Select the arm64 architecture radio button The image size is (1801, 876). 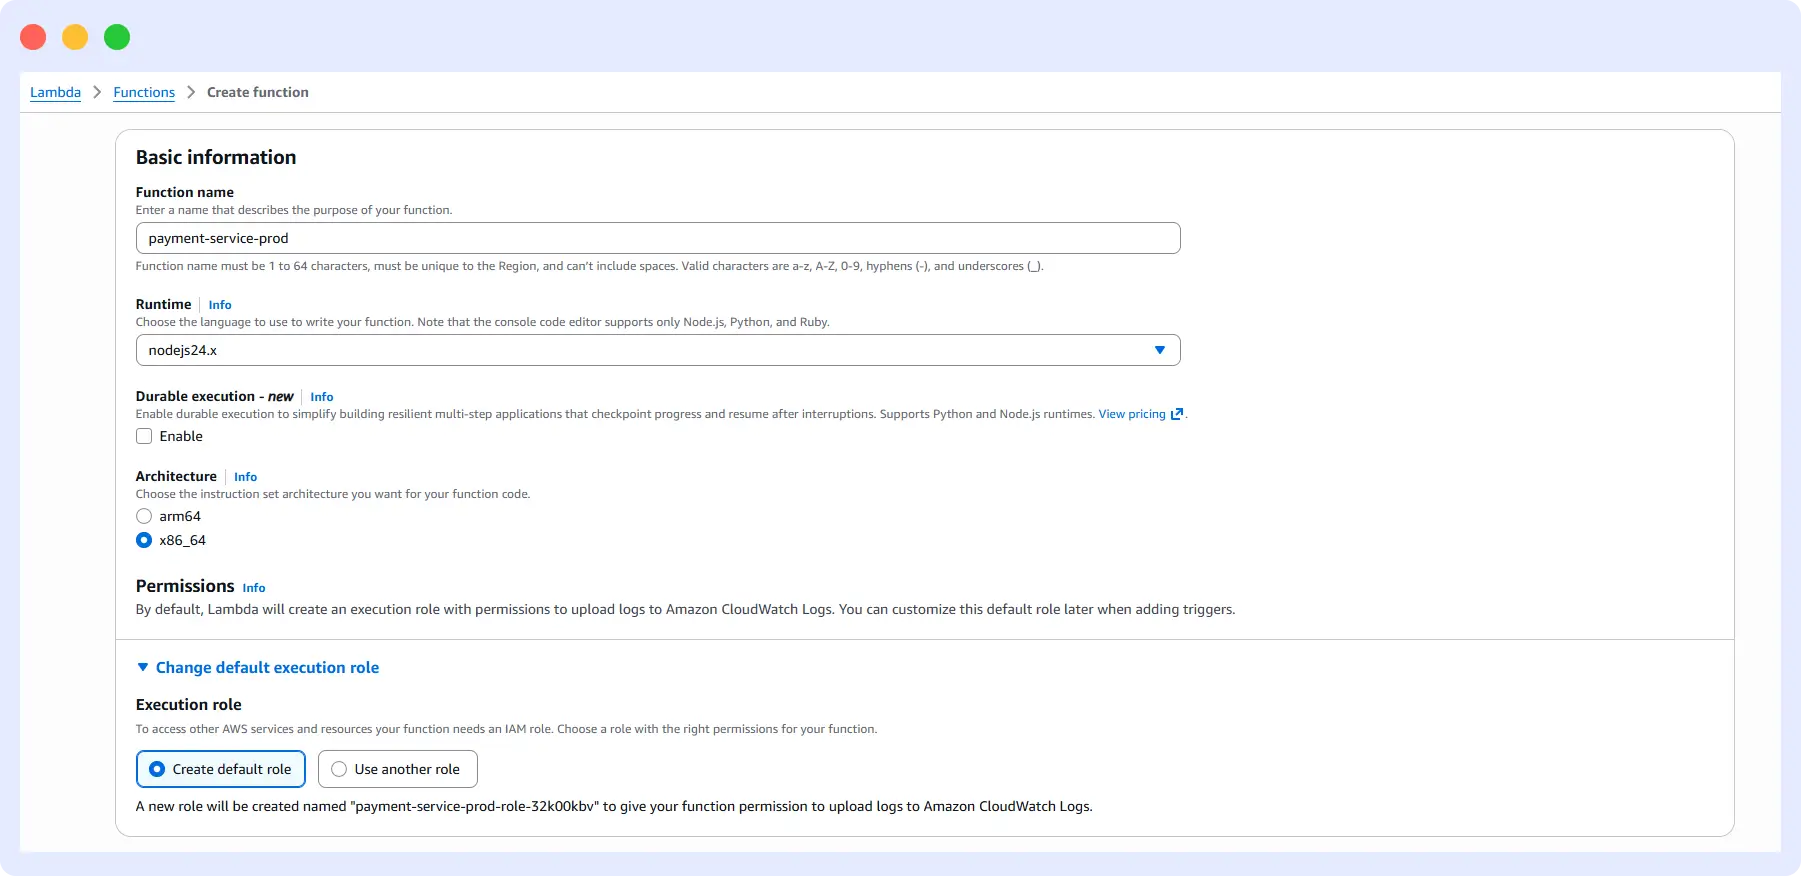point(144,516)
